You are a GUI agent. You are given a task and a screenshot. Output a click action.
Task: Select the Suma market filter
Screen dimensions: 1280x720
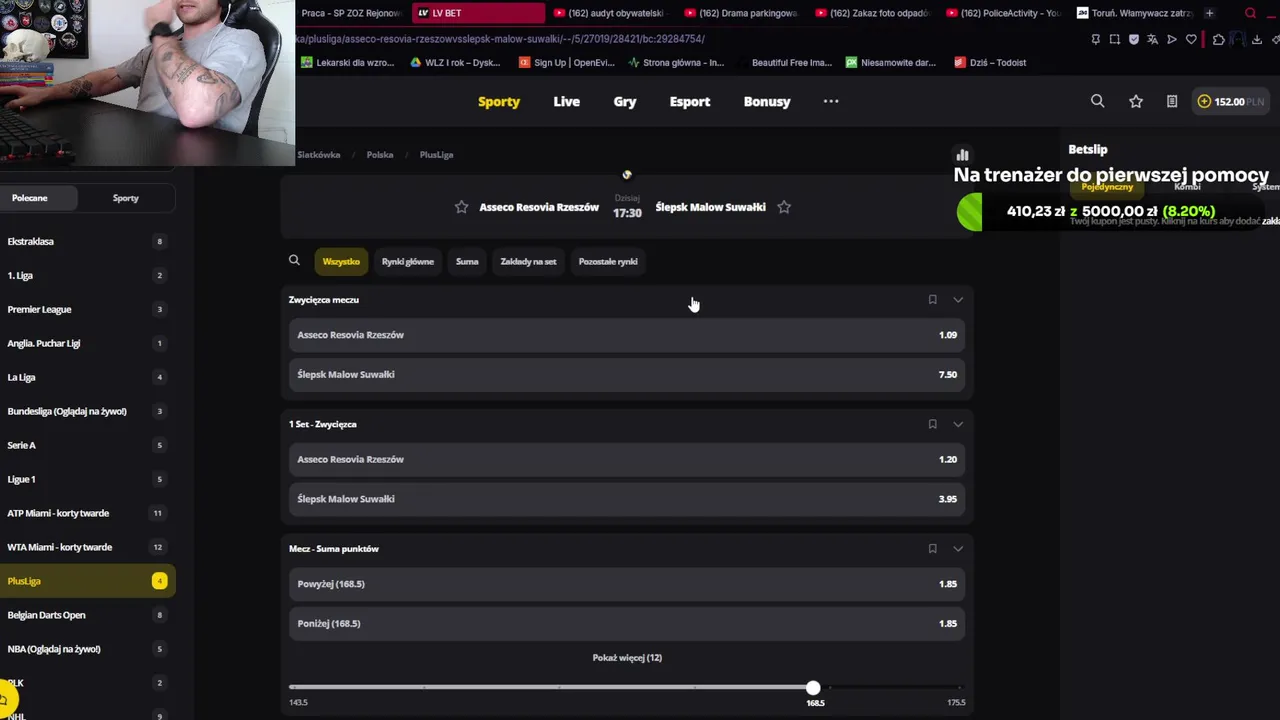(467, 261)
